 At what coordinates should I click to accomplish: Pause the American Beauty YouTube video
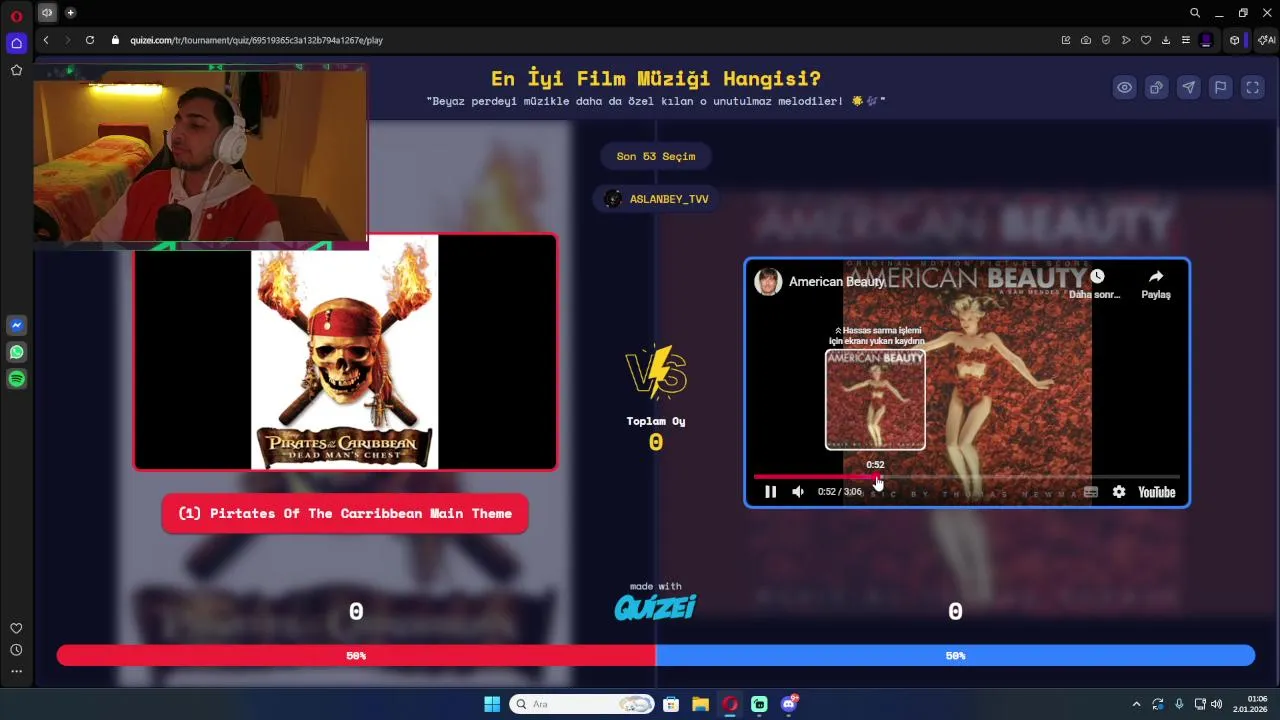pos(770,491)
